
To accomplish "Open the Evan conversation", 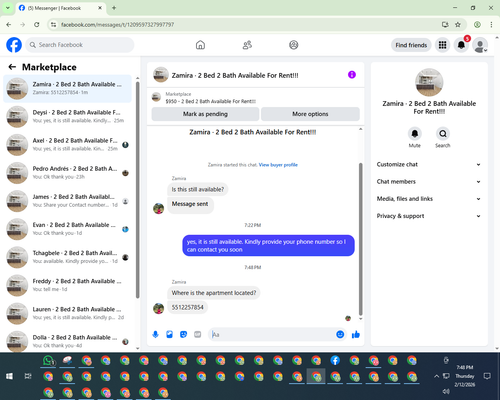I will tap(67, 229).
